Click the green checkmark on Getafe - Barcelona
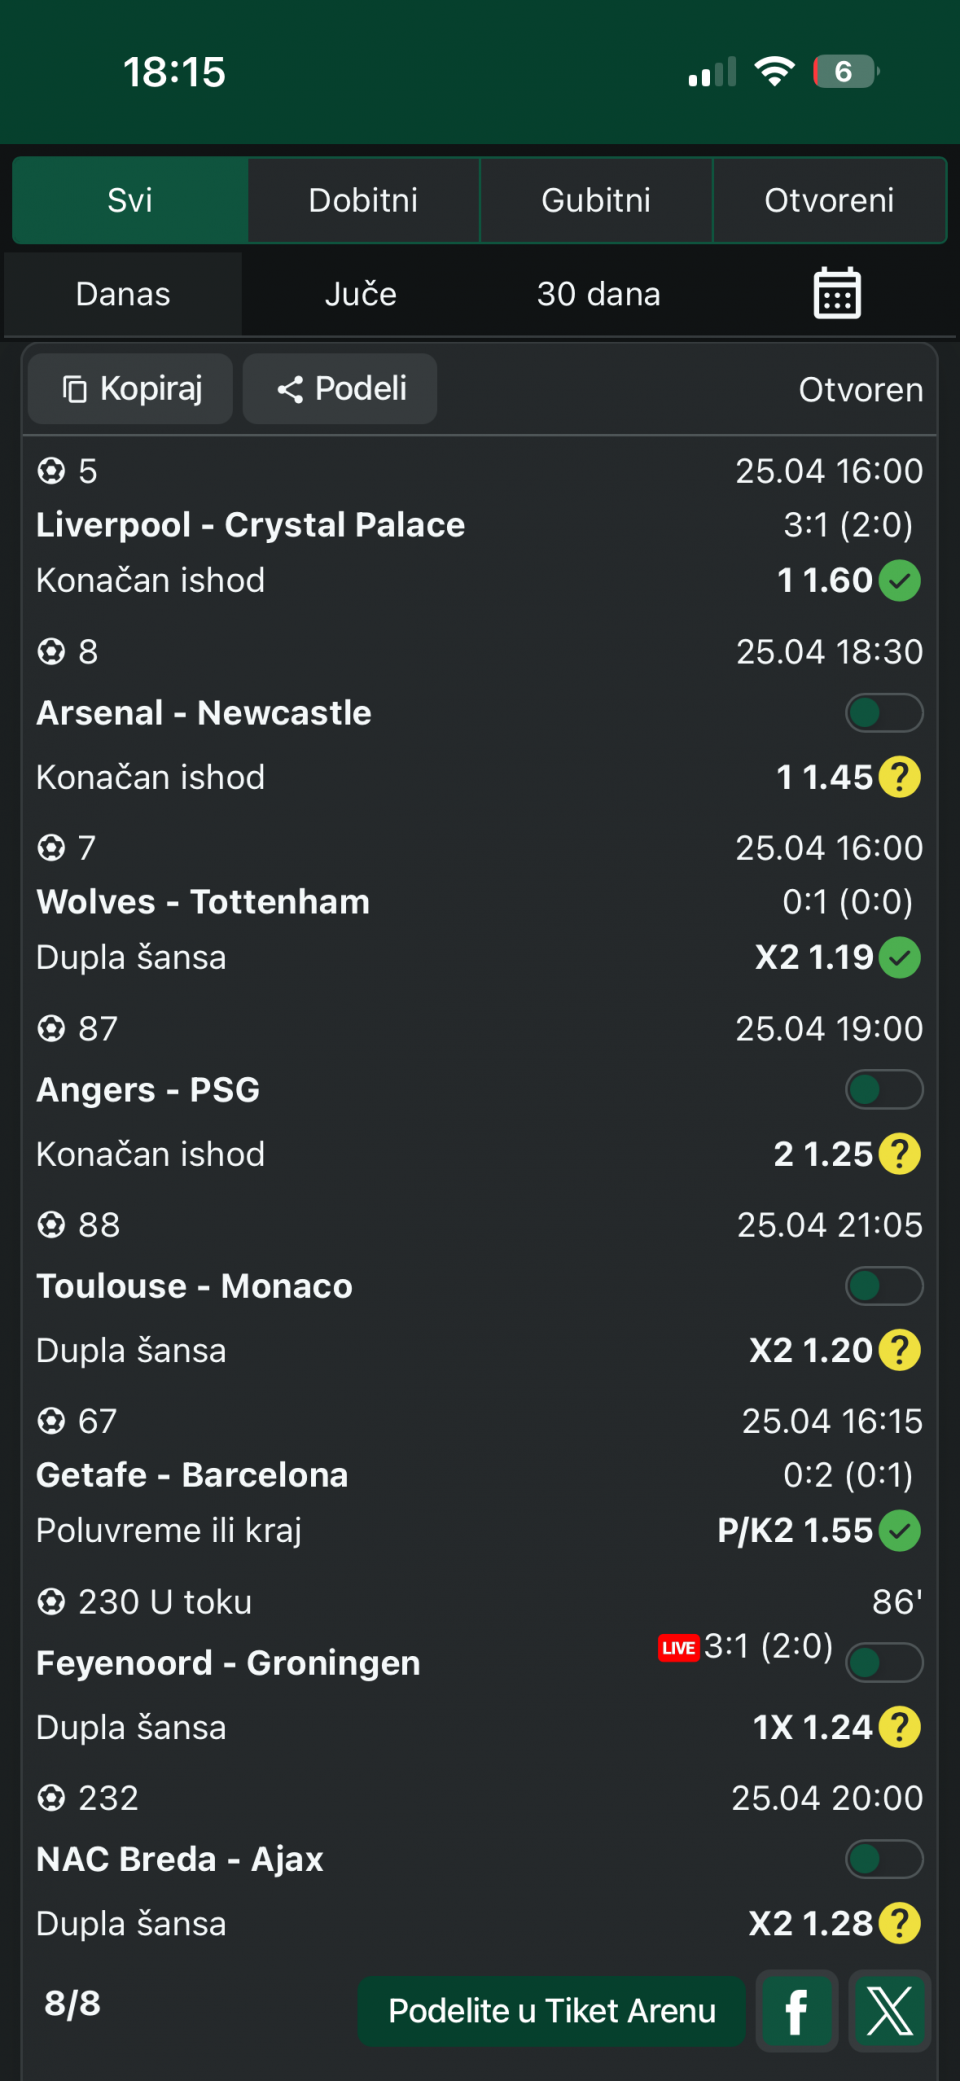 (900, 1530)
